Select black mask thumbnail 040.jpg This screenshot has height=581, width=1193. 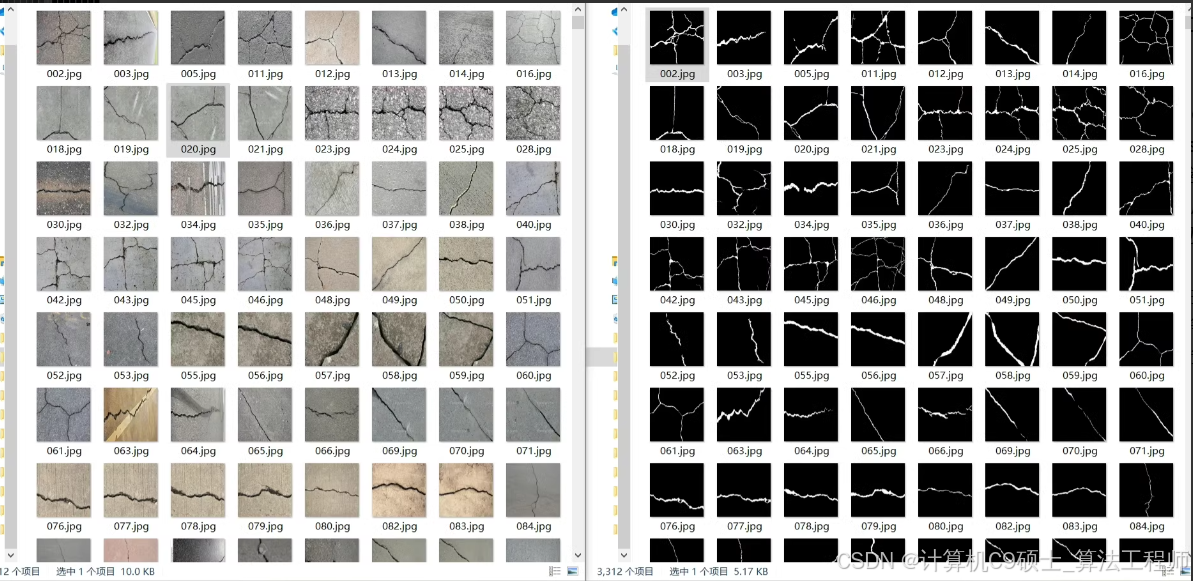(x=1147, y=189)
